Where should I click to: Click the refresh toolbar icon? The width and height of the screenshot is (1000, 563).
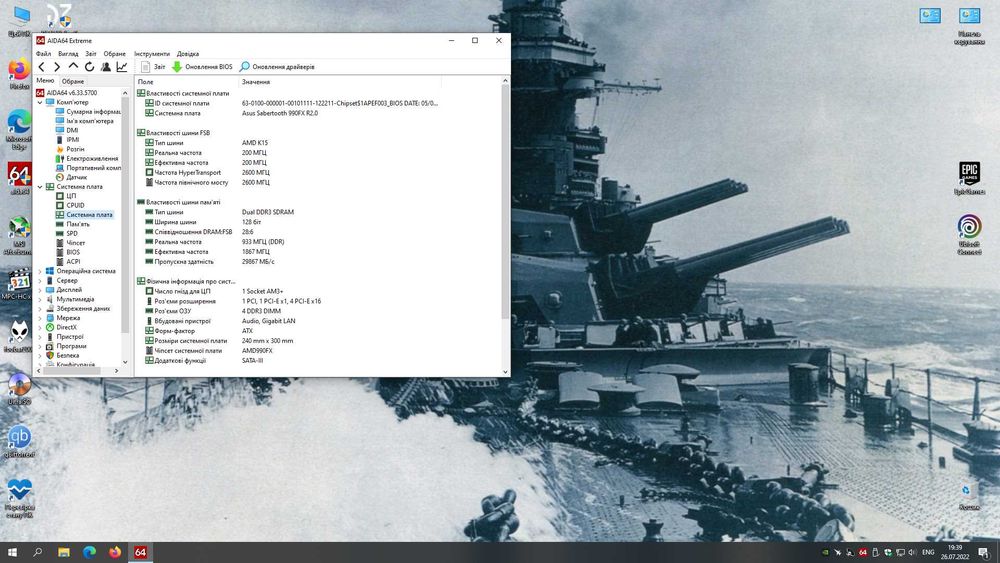(89, 67)
